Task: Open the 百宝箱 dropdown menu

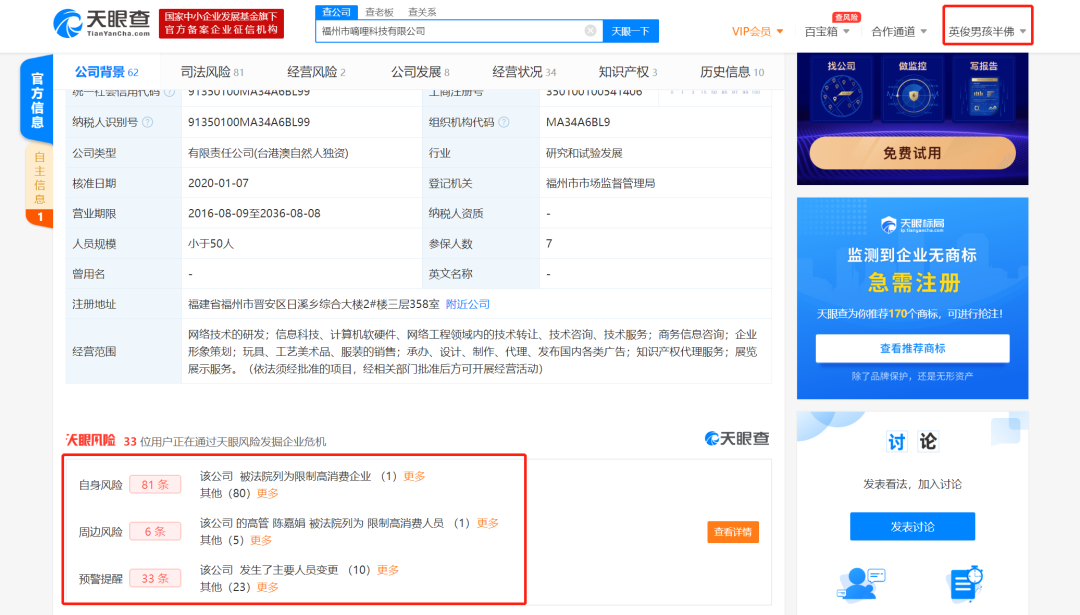Action: pos(827,31)
